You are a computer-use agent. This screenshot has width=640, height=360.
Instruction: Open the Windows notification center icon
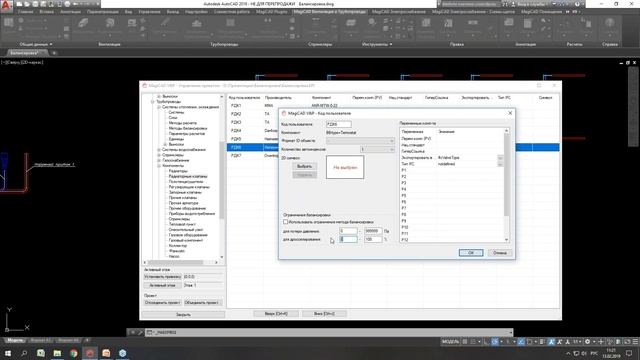pyautogui.click(x=629, y=353)
